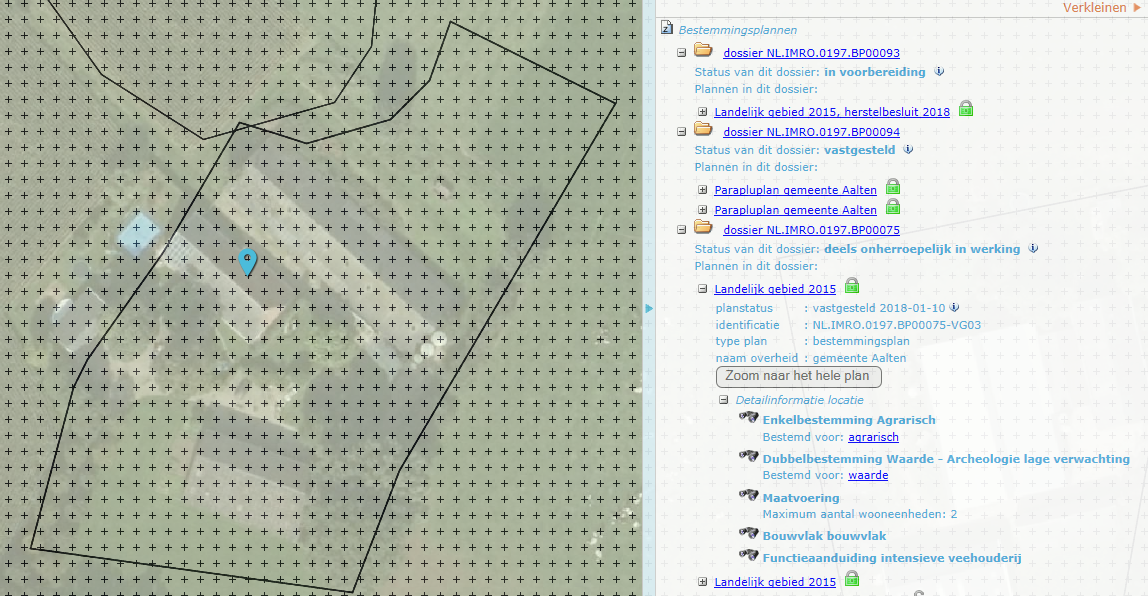The height and width of the screenshot is (596, 1148).
Task: Click 'bestemmingsplan' type plan value
Action: pyautogui.click(x=860, y=341)
